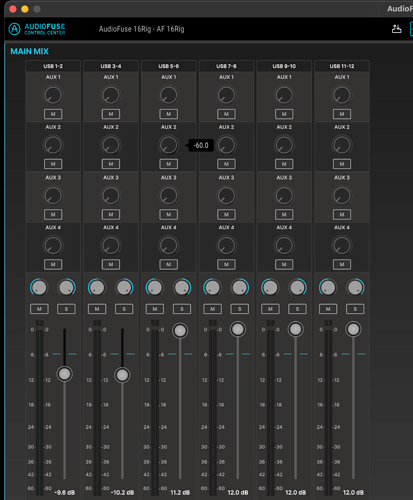Image resolution: width=413 pixels, height=500 pixels.
Task: Click AUX 3 knob on USB 7-8
Action: pos(226,195)
